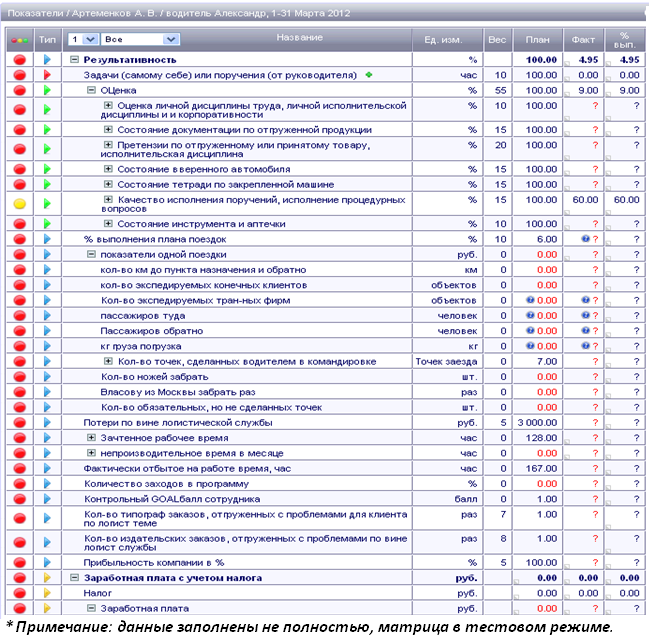Click red circle for Фактически отбытое на работе время
The height and width of the screenshot is (641, 649).
20,468
